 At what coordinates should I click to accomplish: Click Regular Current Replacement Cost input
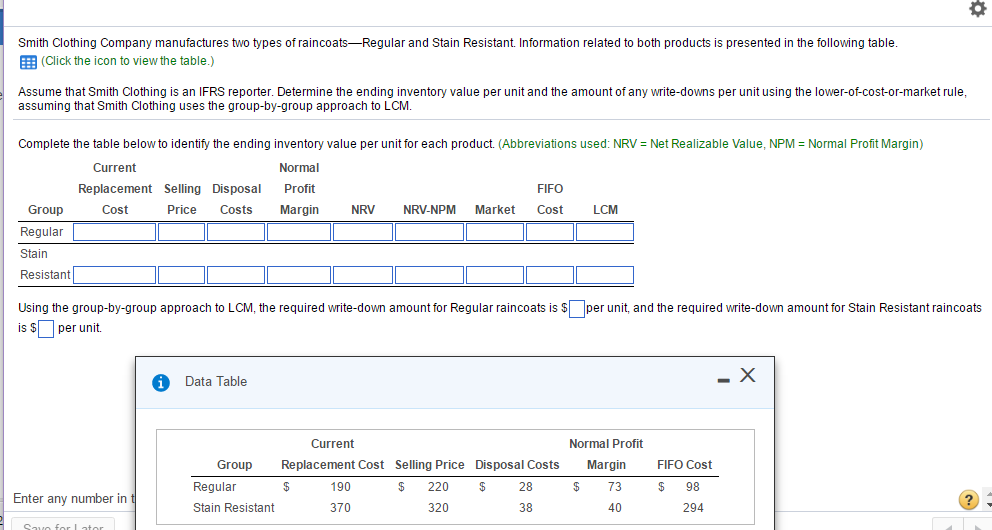click(115, 232)
